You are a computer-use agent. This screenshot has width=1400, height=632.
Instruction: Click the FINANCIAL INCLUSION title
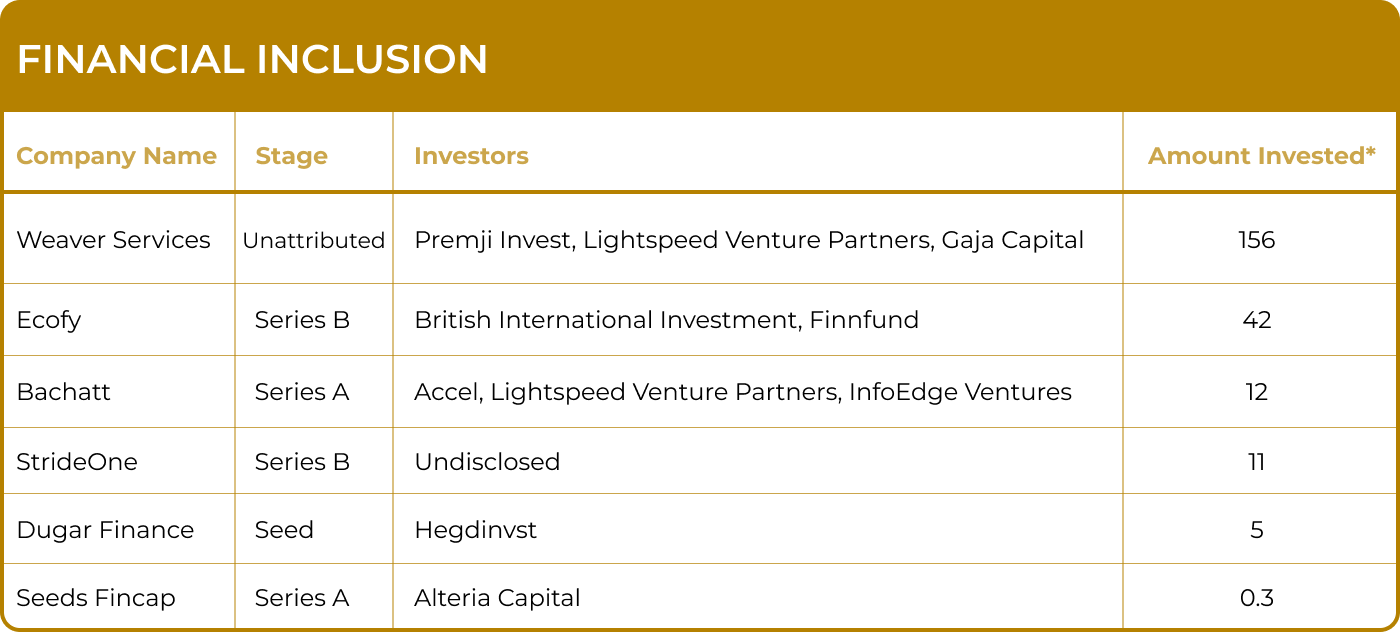(x=252, y=60)
